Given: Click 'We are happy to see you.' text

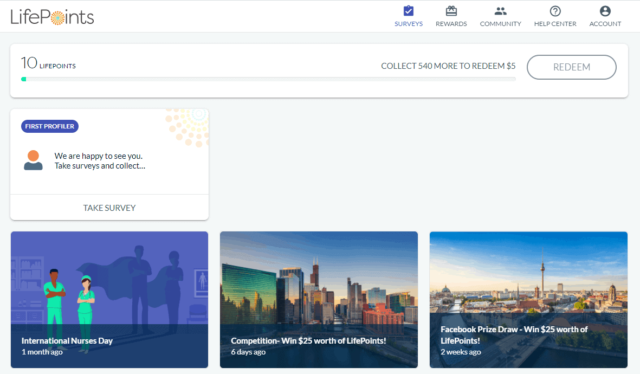Looking at the screenshot, I should tap(98, 156).
